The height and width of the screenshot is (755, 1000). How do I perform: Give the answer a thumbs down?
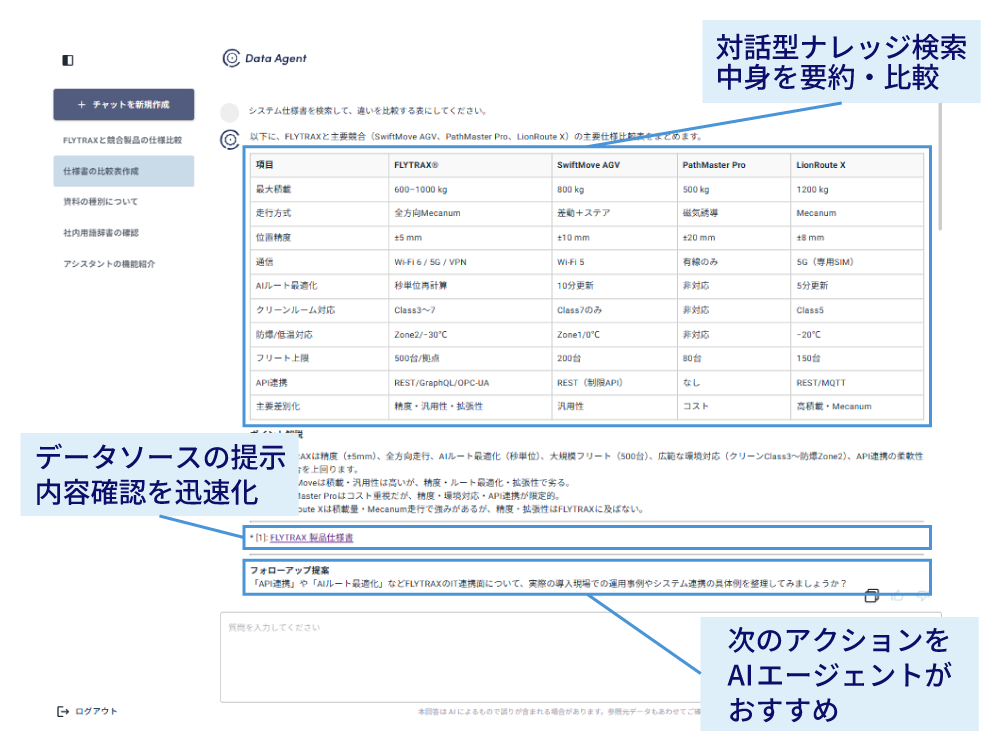pyautogui.click(x=921, y=596)
